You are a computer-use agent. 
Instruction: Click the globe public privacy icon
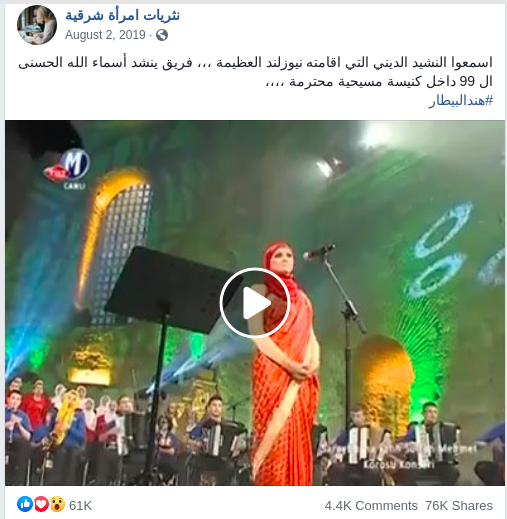click(162, 35)
